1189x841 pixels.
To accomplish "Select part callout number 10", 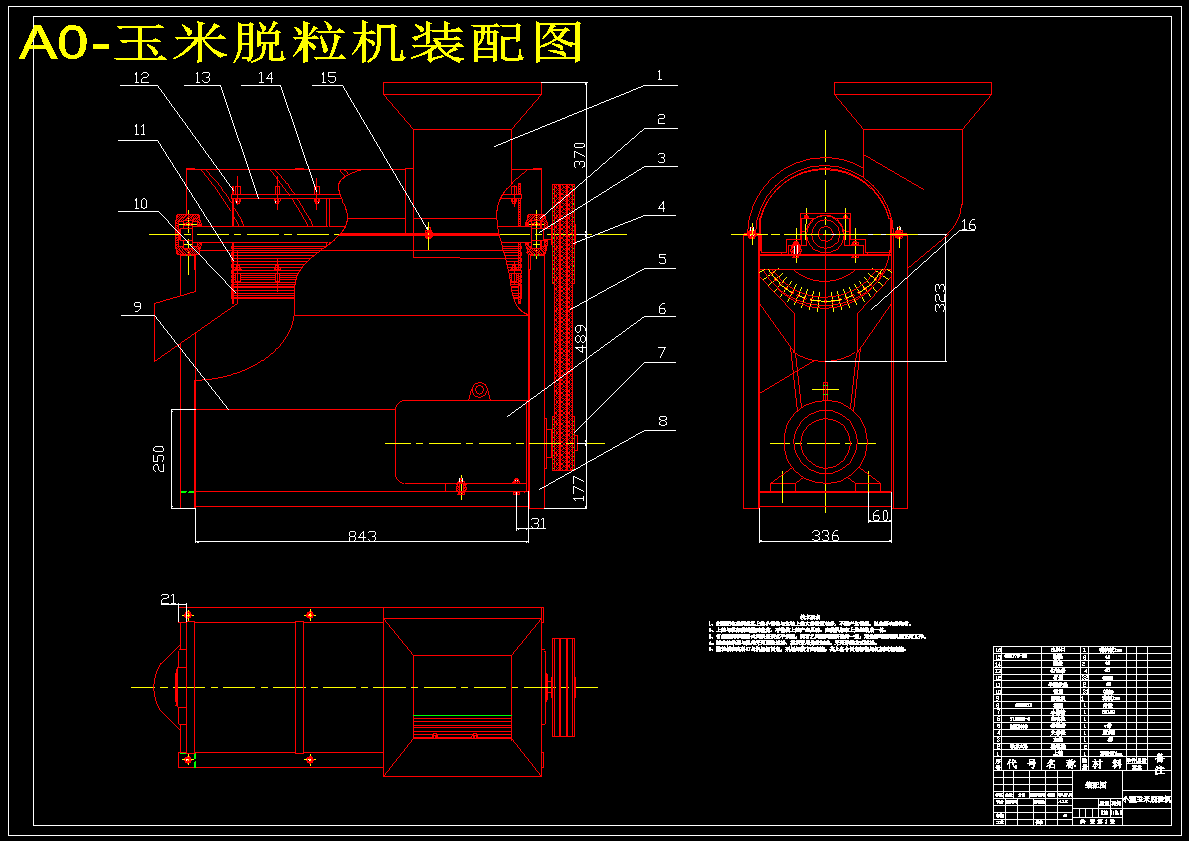I will pos(140,204).
